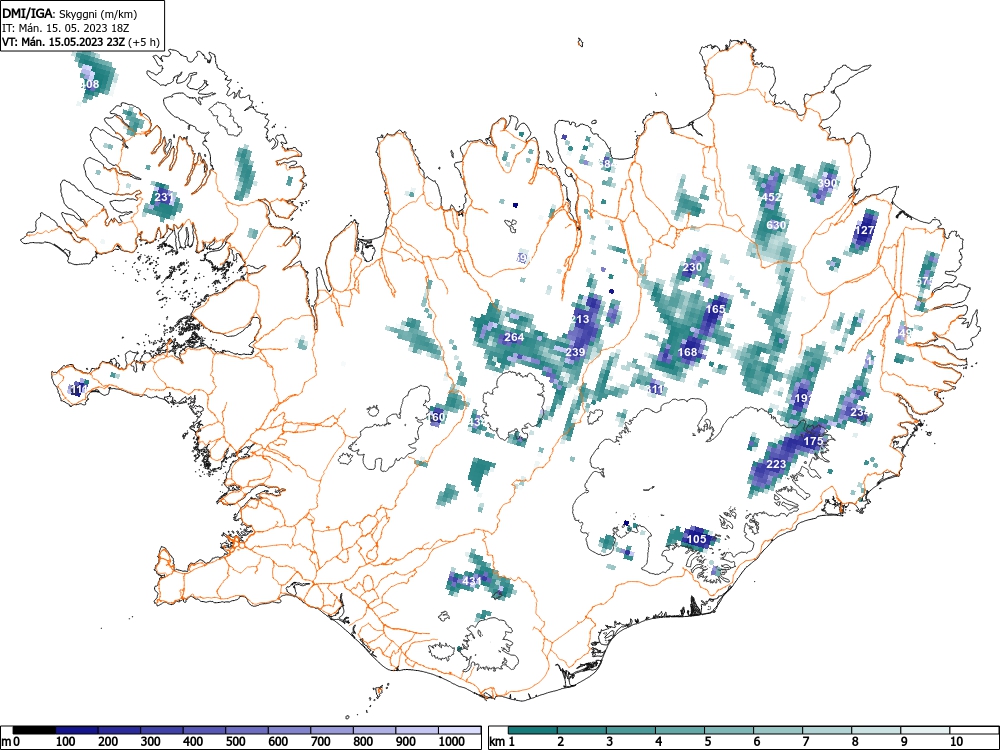This screenshot has width=1000, height=750.
Task: Pick the 800–900 m legend swatch
Action: [x=374, y=730]
